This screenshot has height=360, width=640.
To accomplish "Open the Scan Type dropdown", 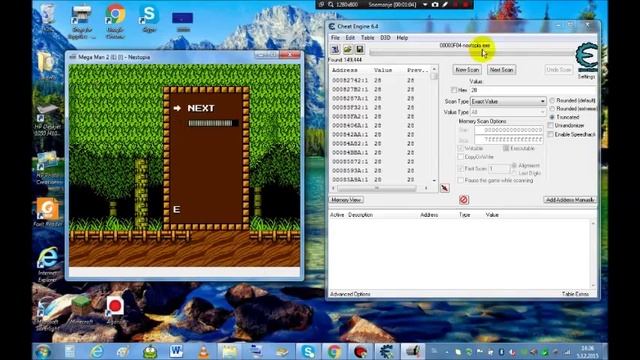I will pyautogui.click(x=508, y=101).
